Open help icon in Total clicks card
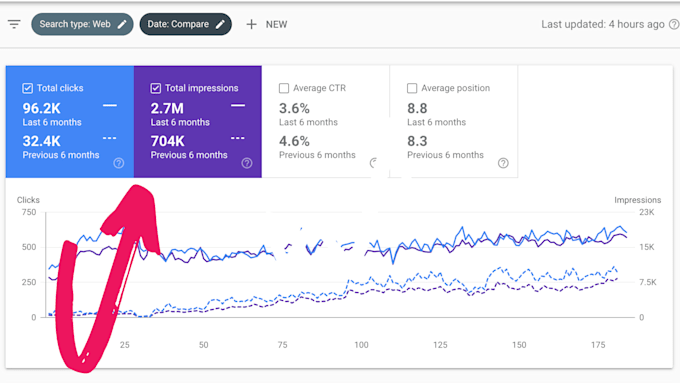680x383 pixels. click(x=119, y=163)
